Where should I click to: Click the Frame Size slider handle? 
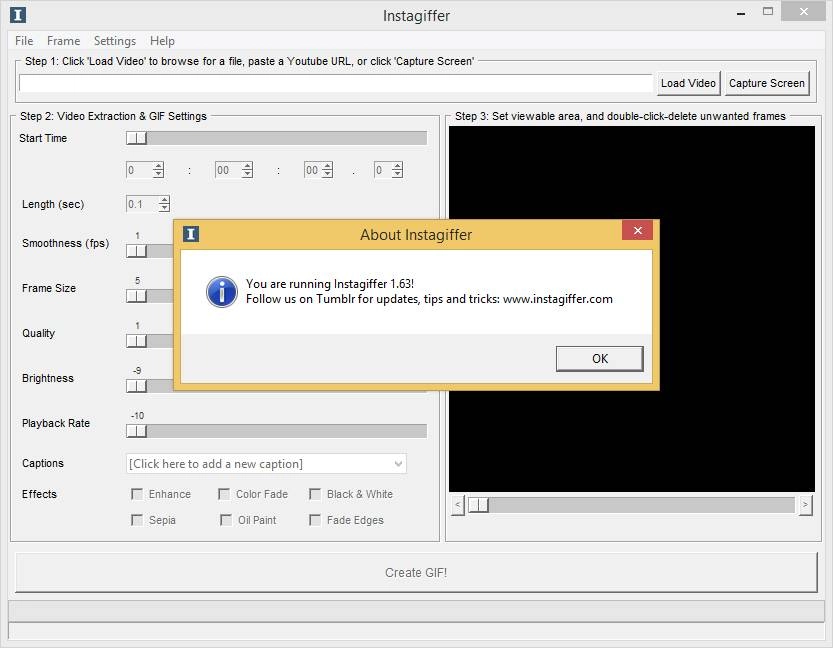pyautogui.click(x=137, y=296)
